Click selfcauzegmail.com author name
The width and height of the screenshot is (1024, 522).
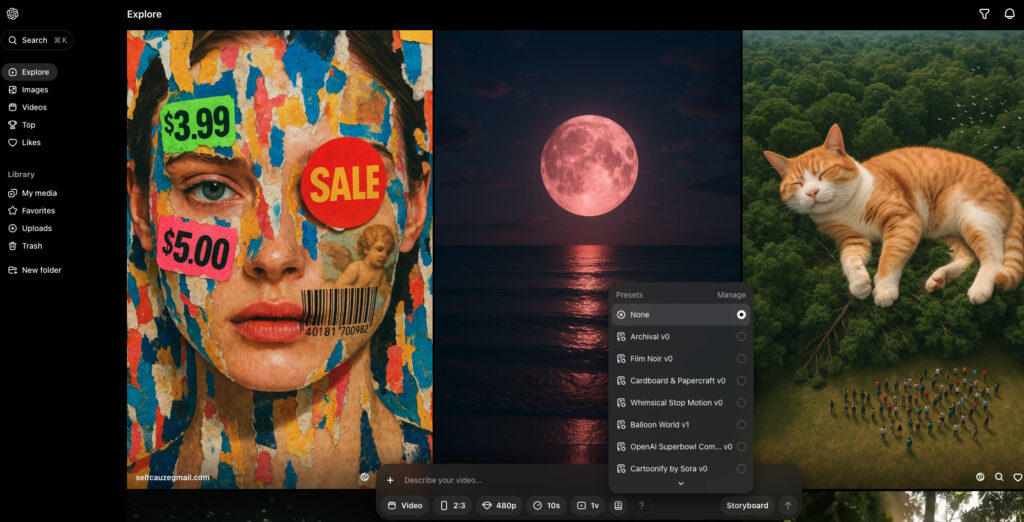point(172,478)
